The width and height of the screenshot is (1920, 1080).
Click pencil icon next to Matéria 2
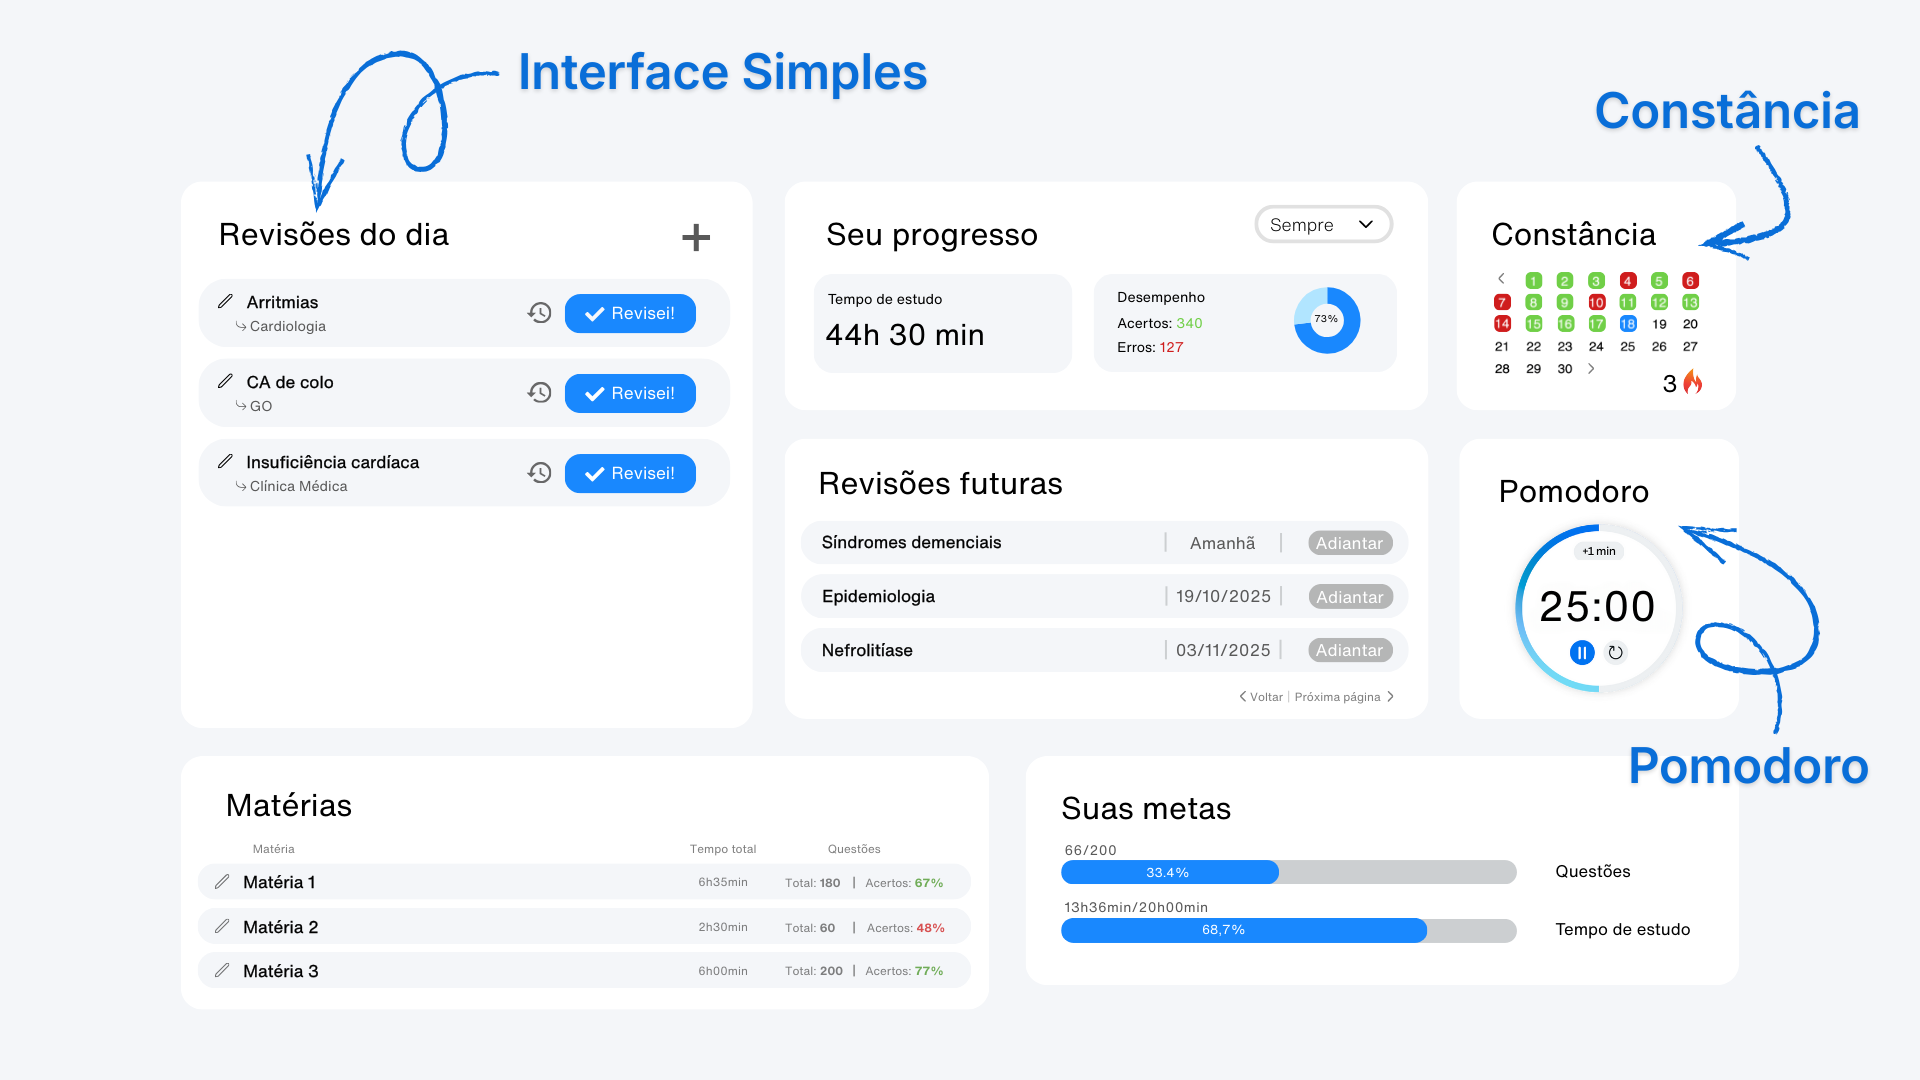222,926
